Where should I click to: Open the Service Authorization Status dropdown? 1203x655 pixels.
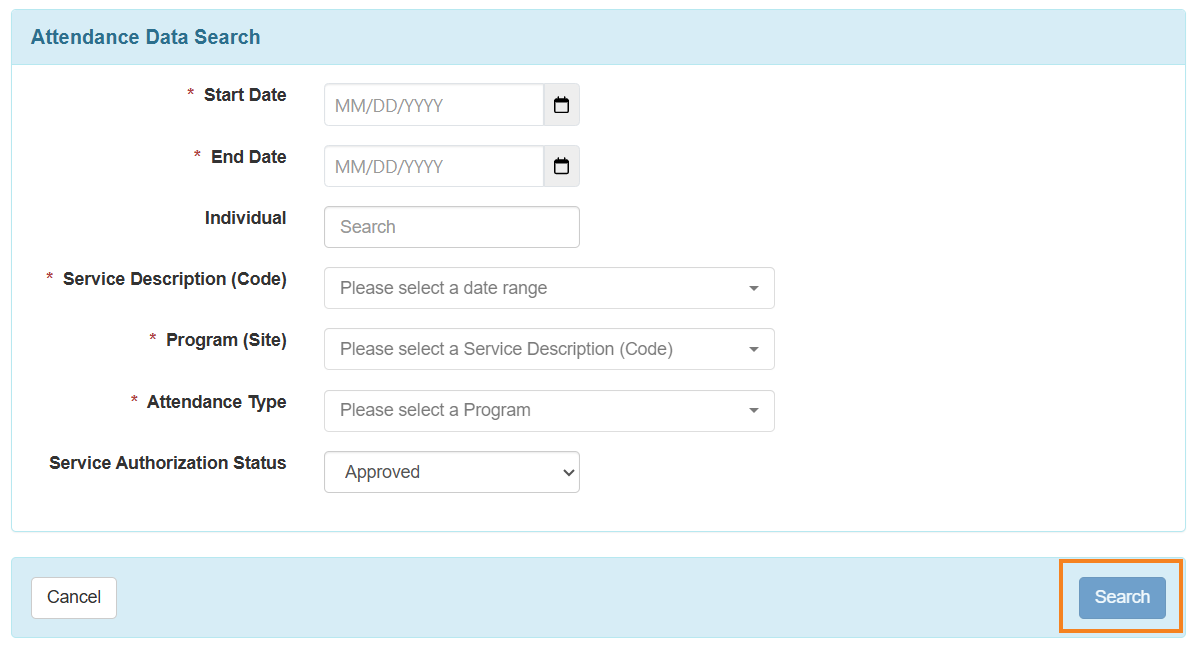point(452,472)
